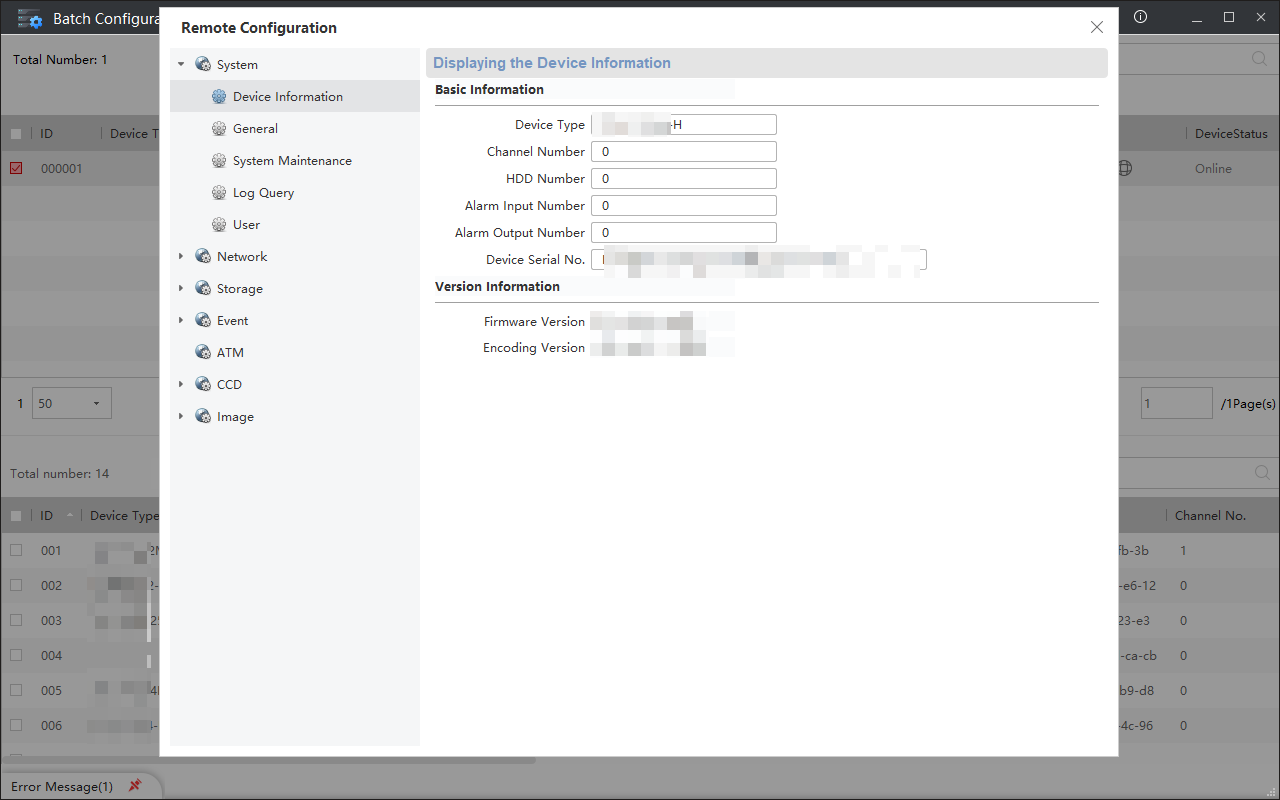
Task: Select the Device Information gear icon
Action: coord(218,96)
